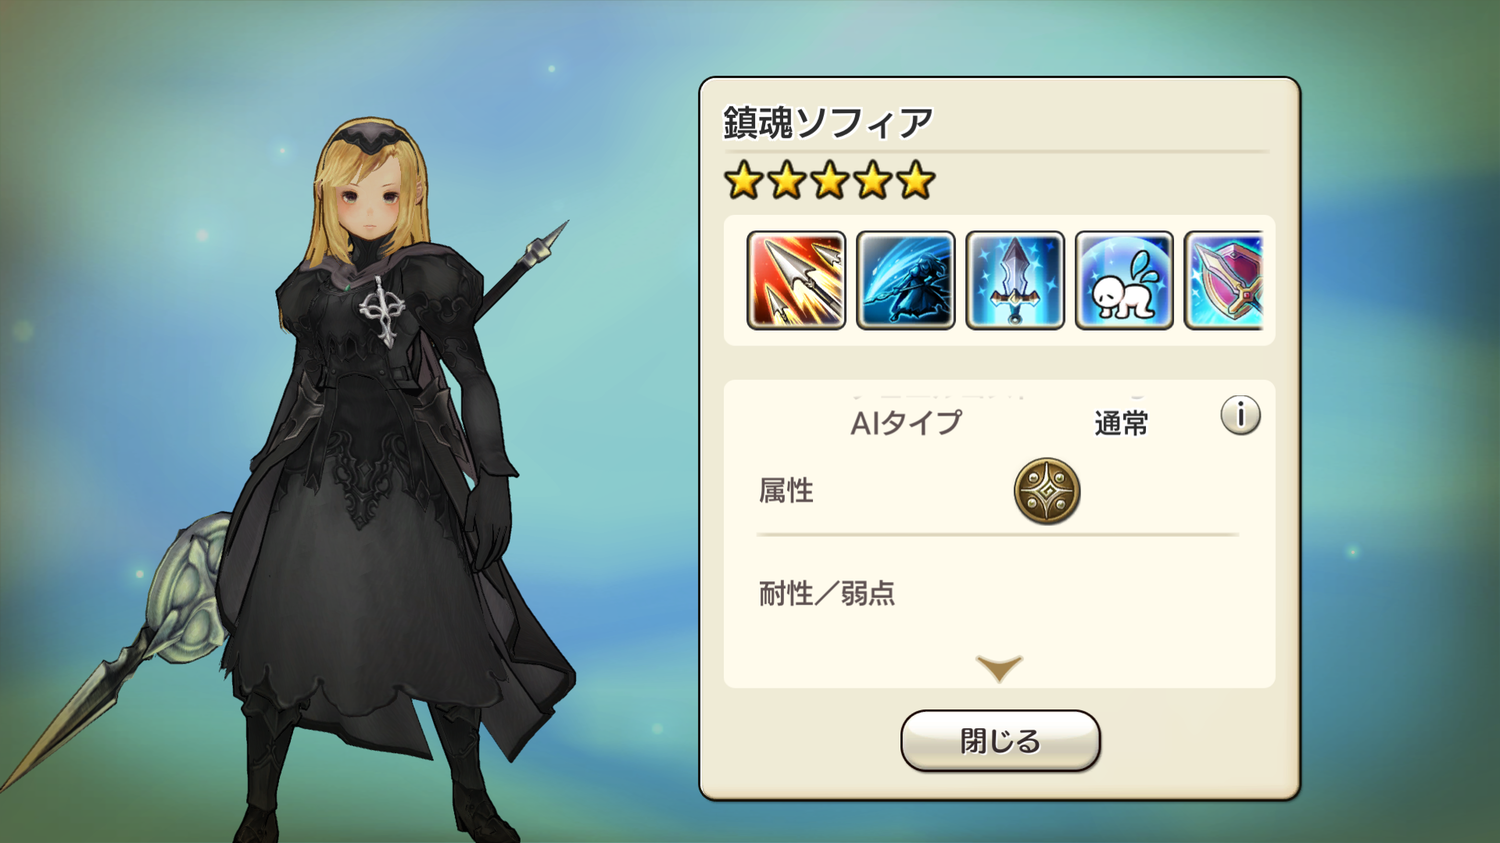Tap the round bronze attribute emblem

pos(1047,491)
